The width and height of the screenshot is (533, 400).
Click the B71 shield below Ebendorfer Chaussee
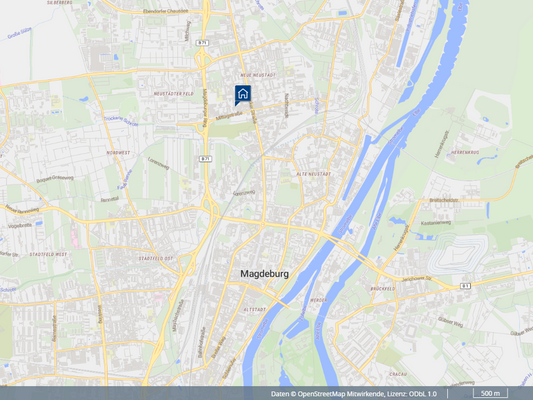tap(202, 43)
